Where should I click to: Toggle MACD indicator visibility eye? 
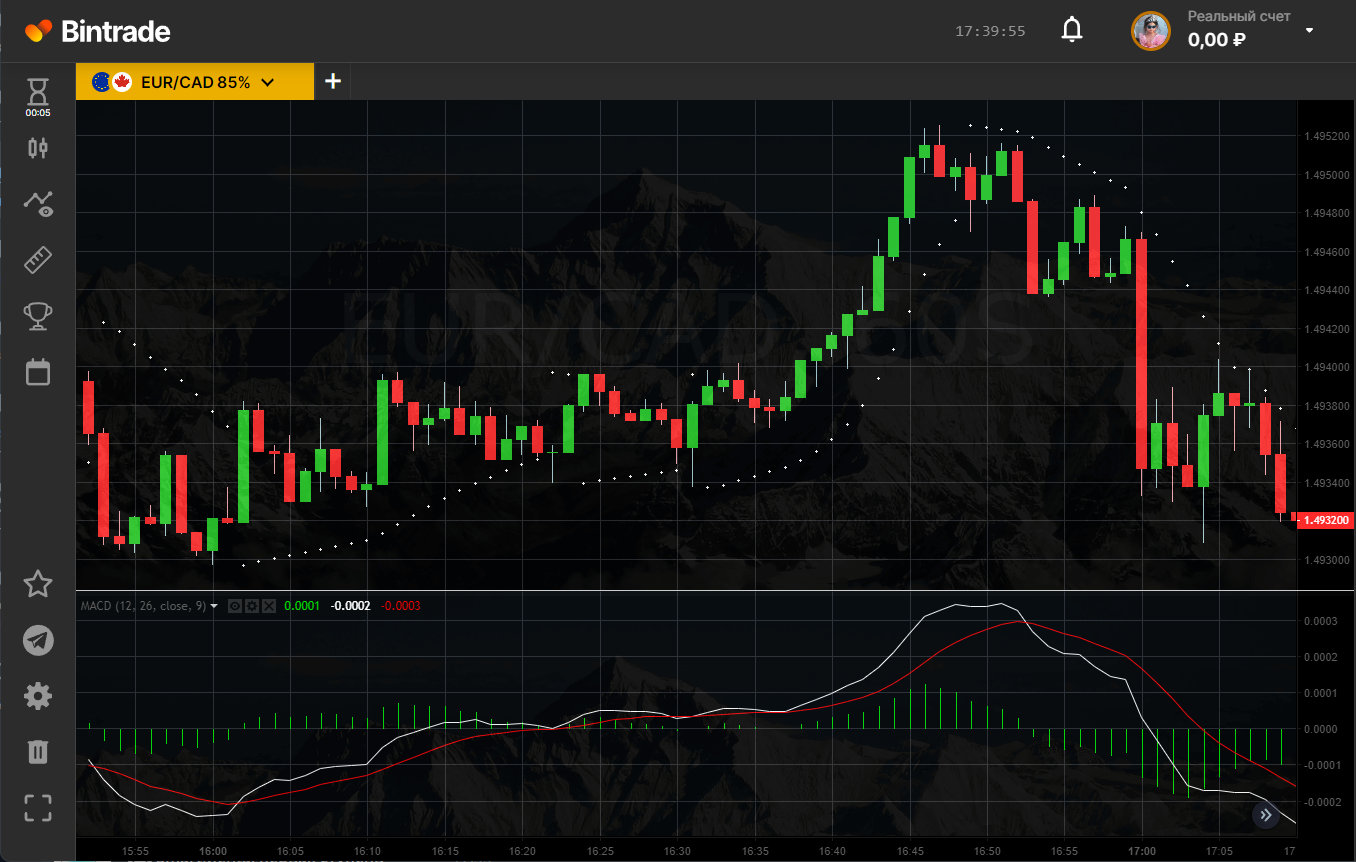tap(235, 606)
